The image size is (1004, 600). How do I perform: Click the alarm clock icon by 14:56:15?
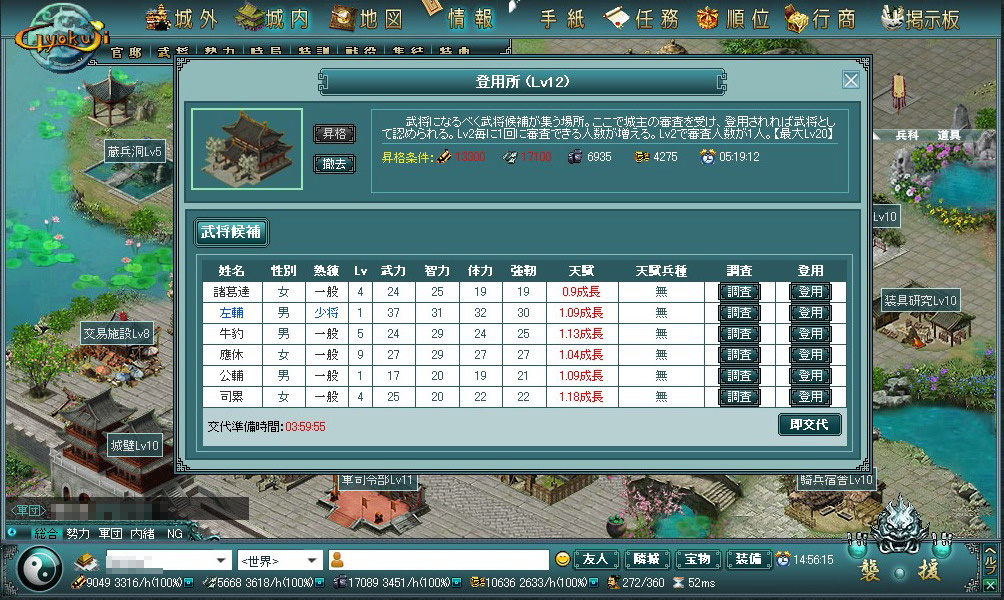782,560
